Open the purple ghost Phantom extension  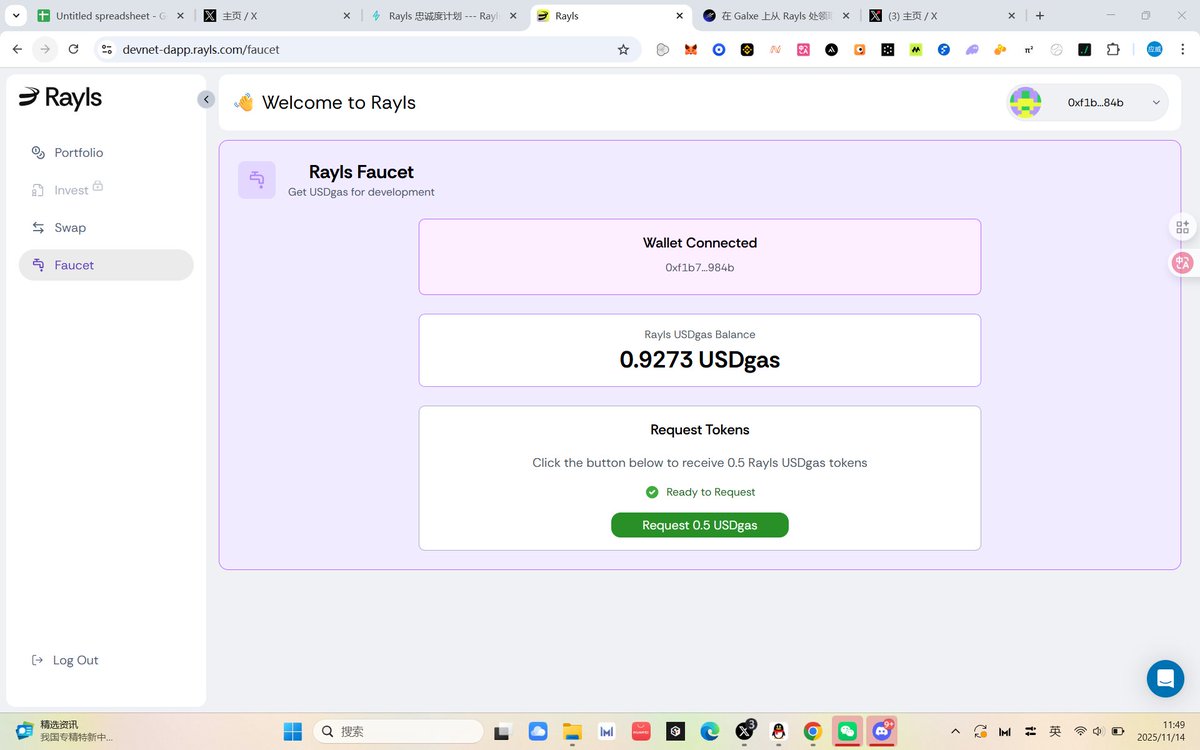972,49
